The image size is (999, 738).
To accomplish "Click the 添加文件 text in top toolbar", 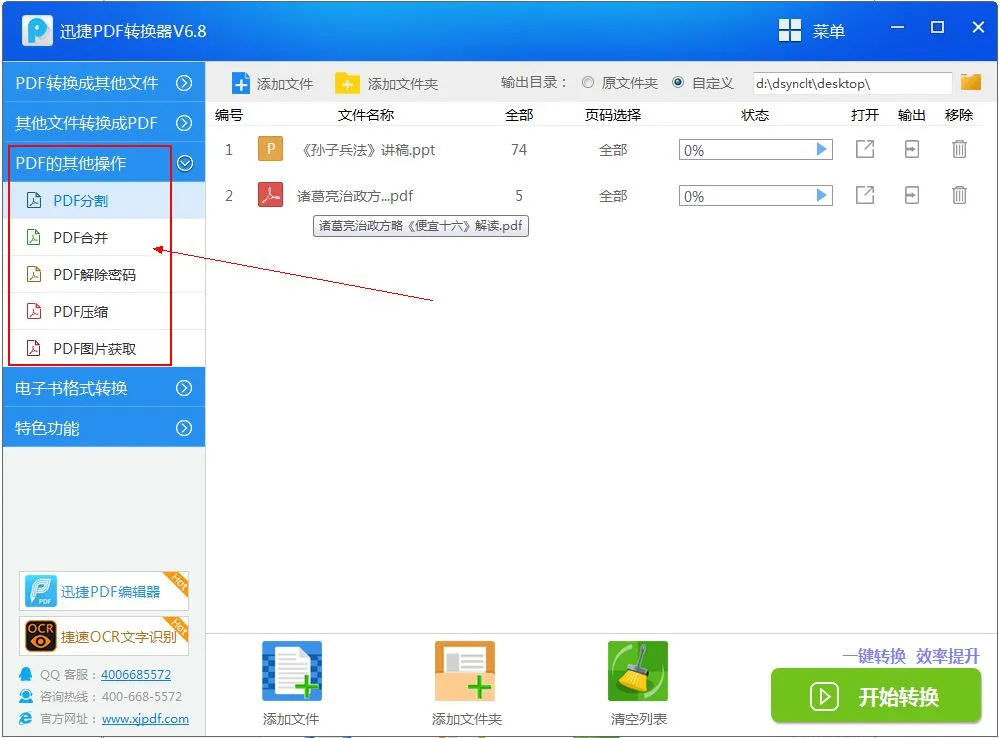I will [285, 83].
